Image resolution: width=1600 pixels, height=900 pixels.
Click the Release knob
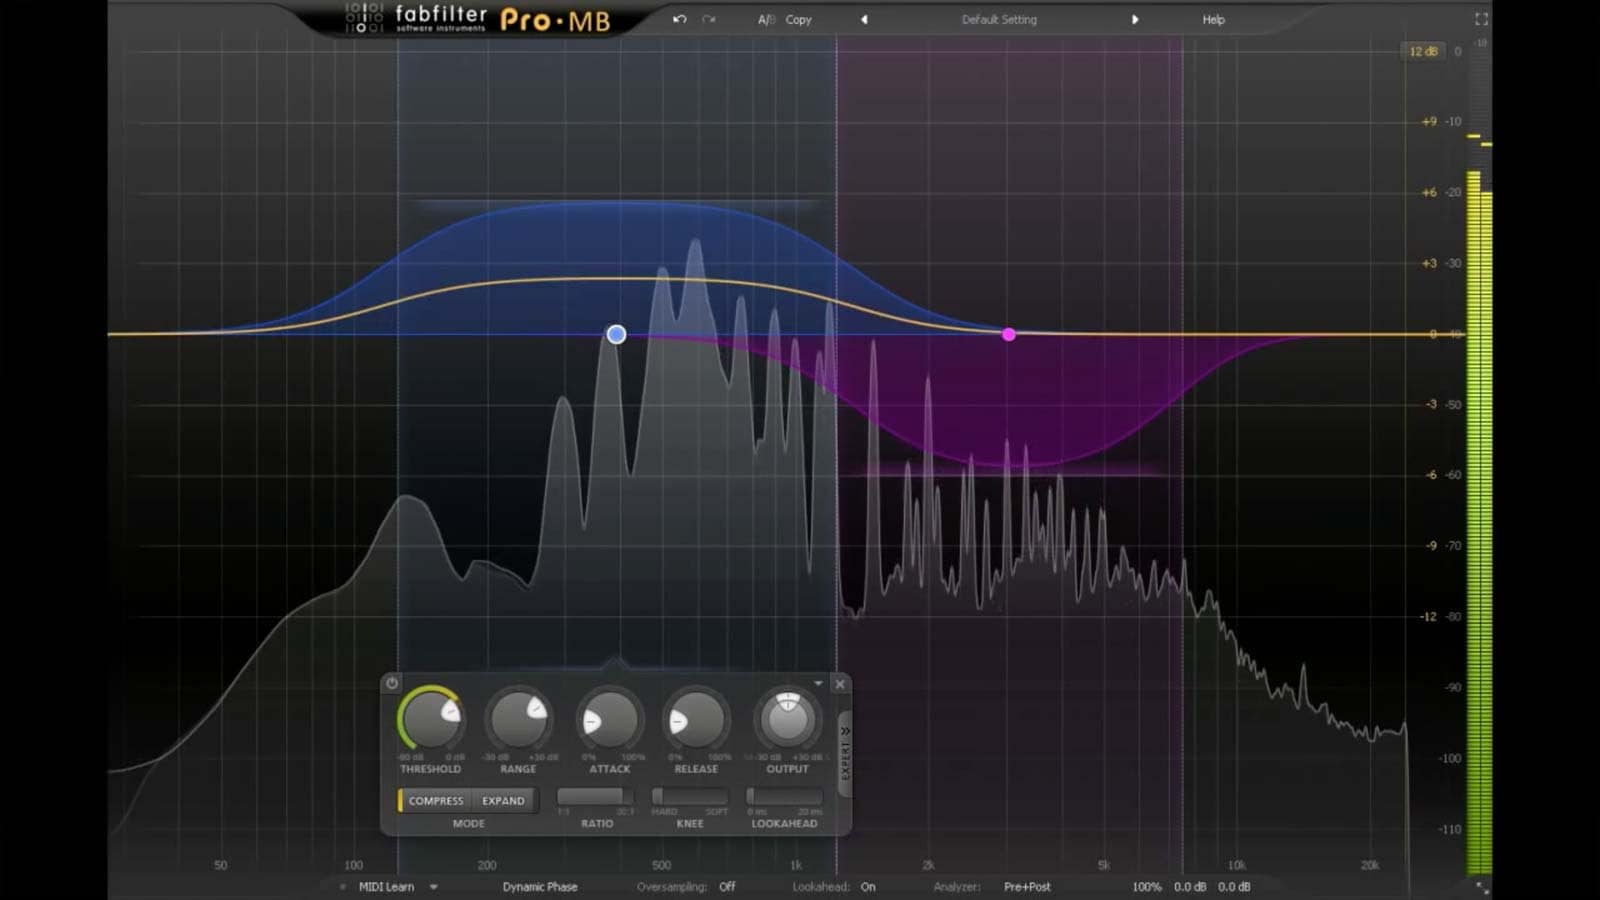[696, 720]
